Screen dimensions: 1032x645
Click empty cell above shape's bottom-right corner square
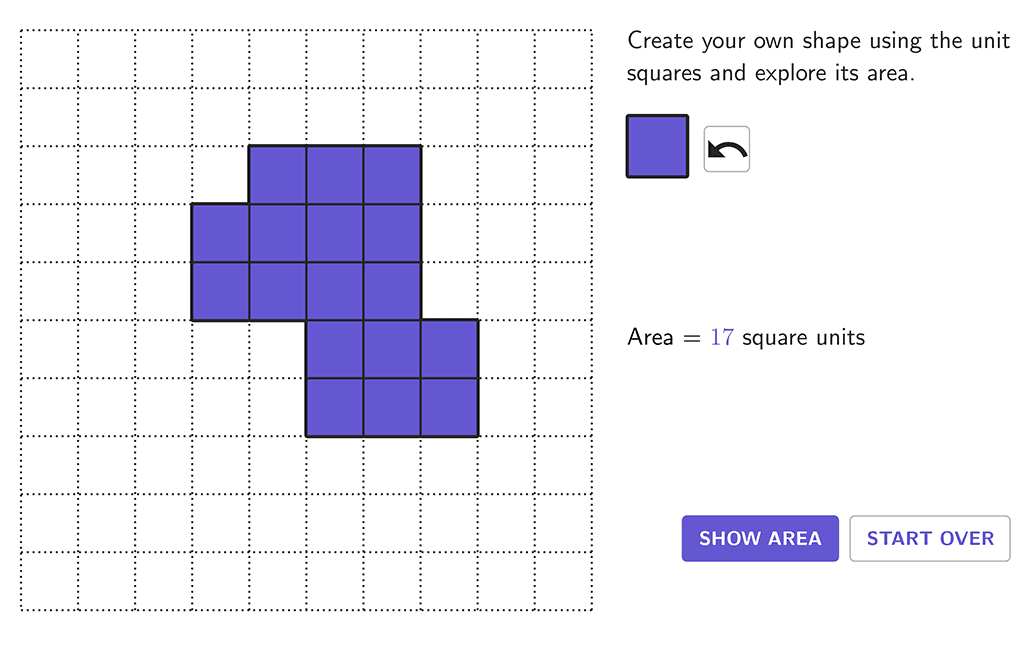coord(450,291)
